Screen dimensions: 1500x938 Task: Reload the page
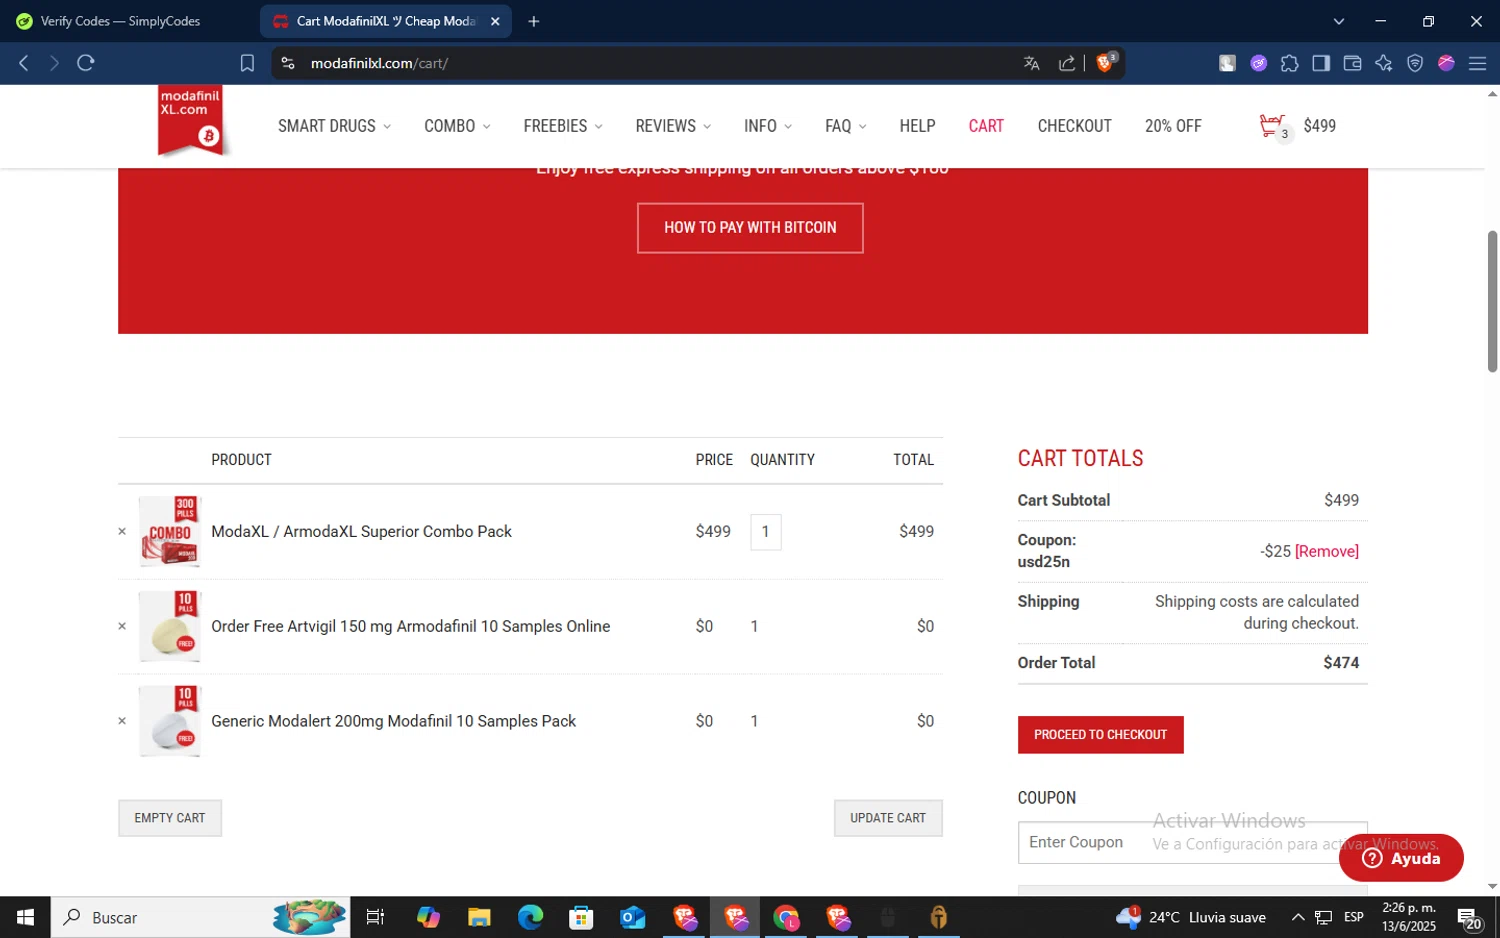click(x=86, y=63)
